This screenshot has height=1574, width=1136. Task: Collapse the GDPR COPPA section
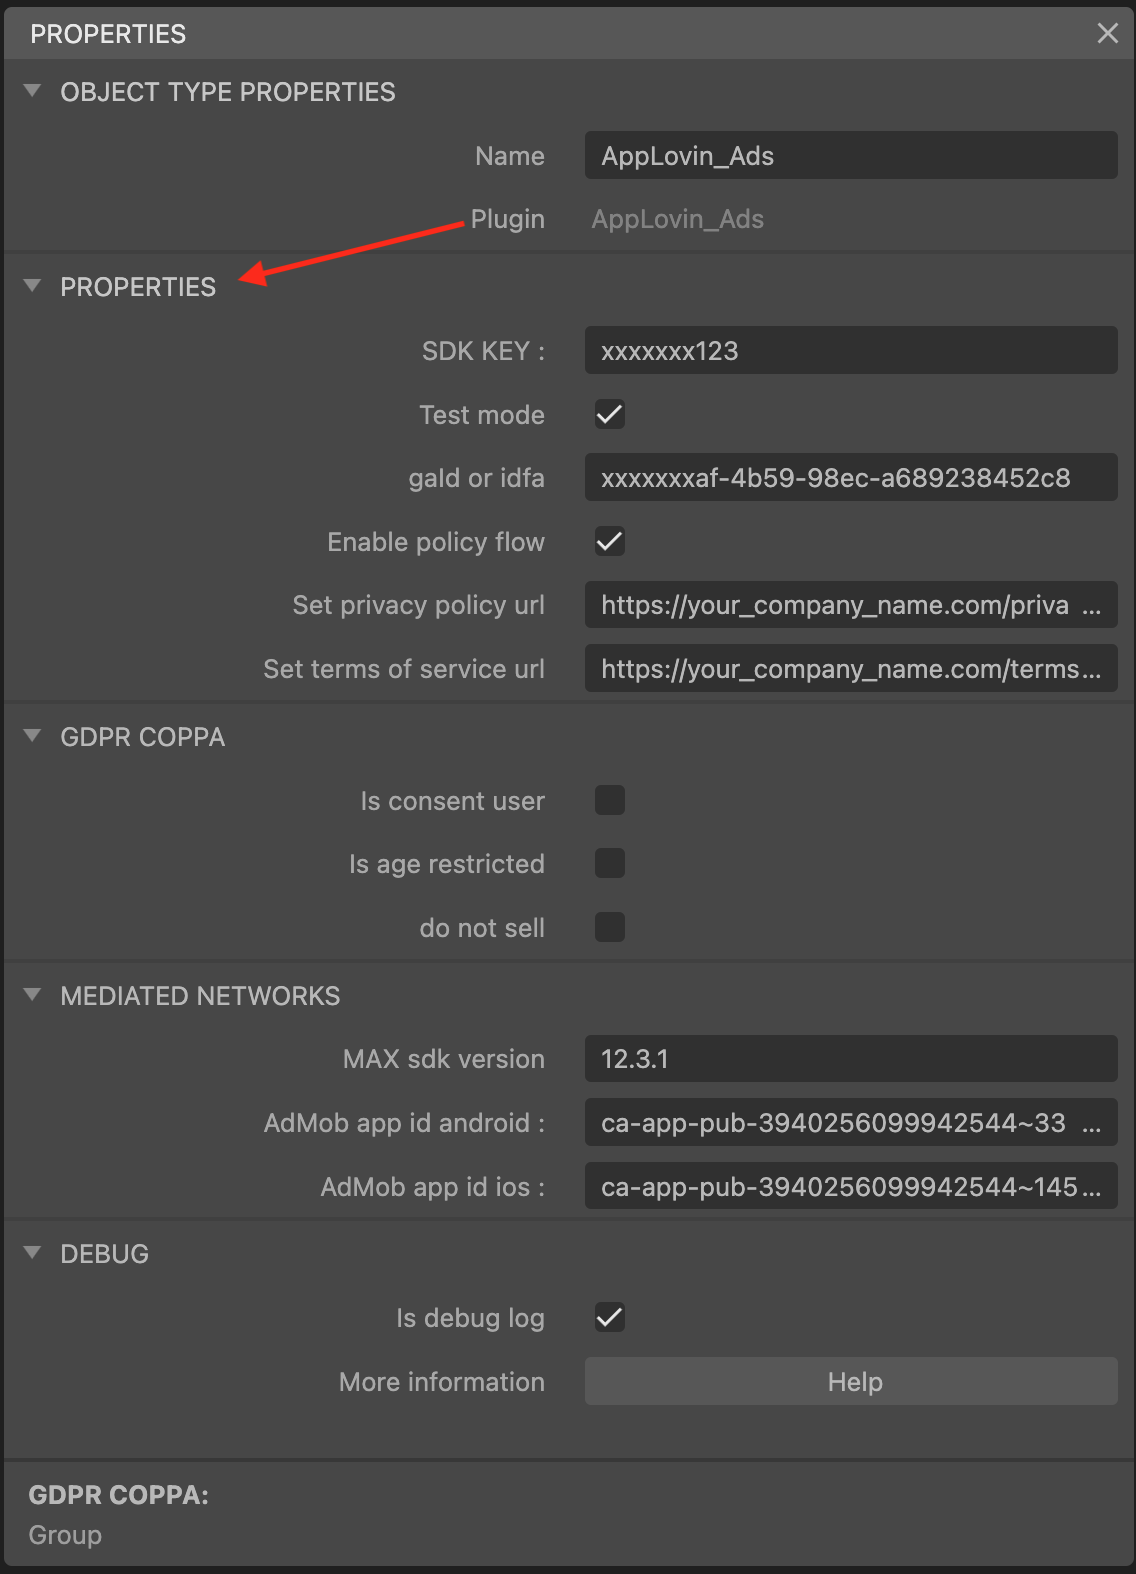click(x=32, y=736)
